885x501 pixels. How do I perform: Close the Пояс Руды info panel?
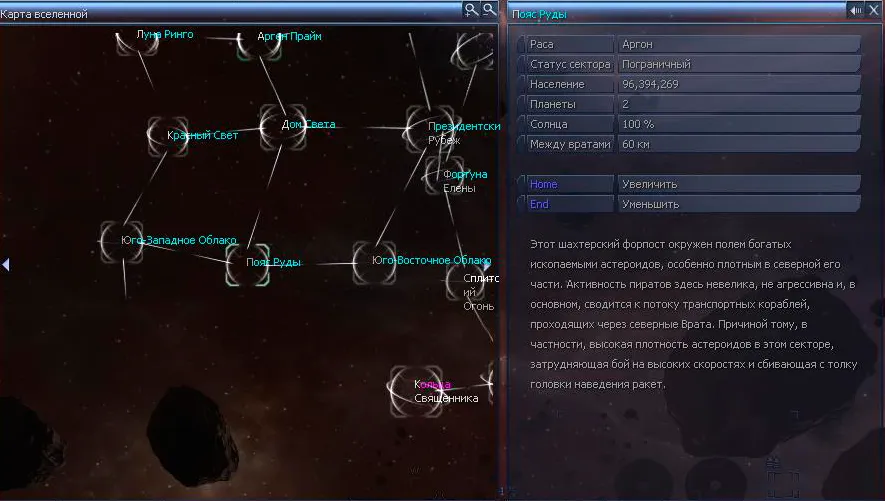pyautogui.click(x=874, y=11)
